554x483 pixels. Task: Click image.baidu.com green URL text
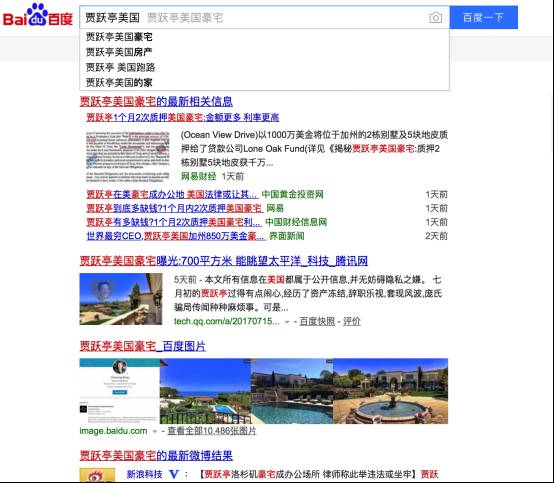113,431
